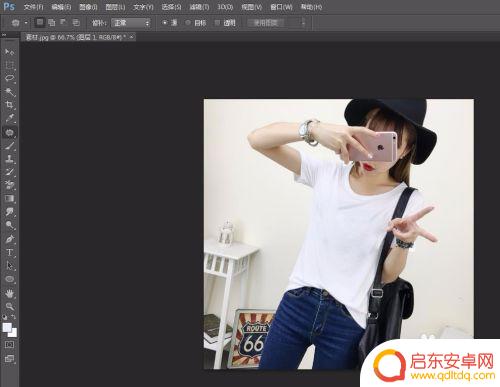Expand the collapsed toolbox panel arrows

point(4,35)
